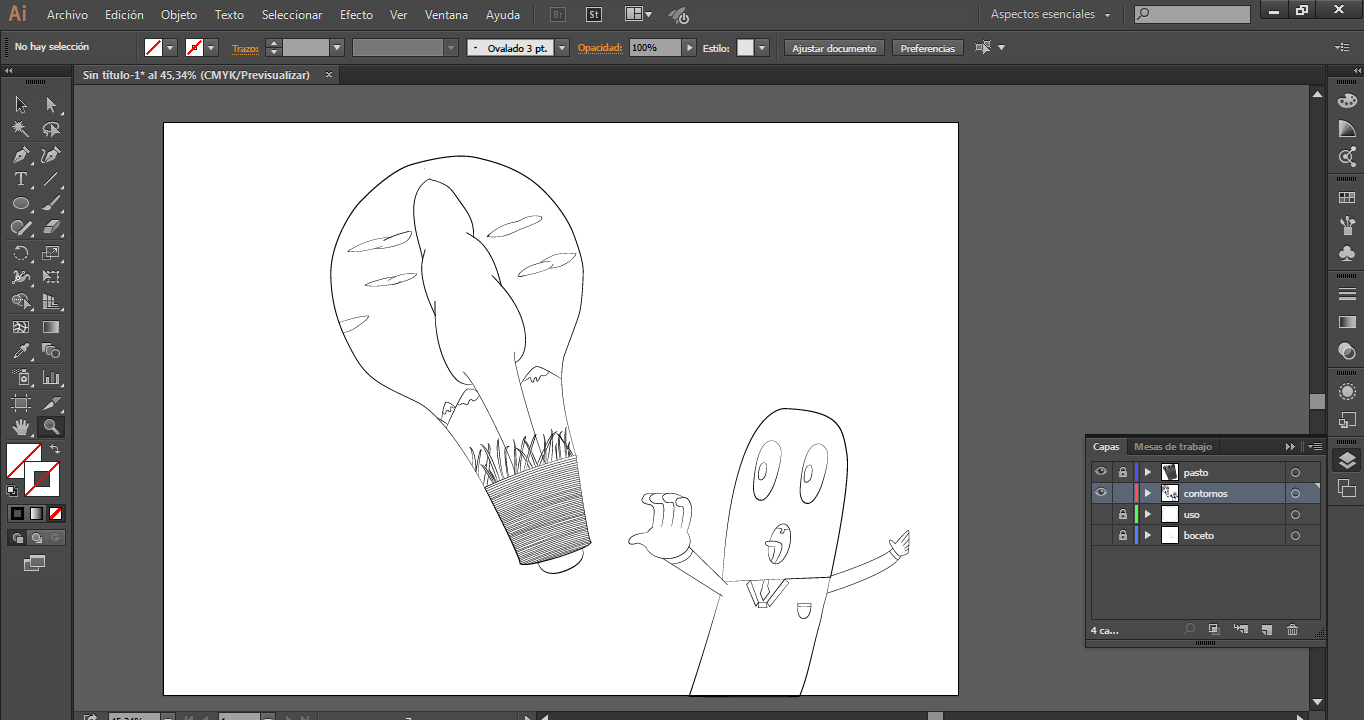Screen dimensions: 1364x720
Task: Click the Preferencias button
Action: point(927,48)
